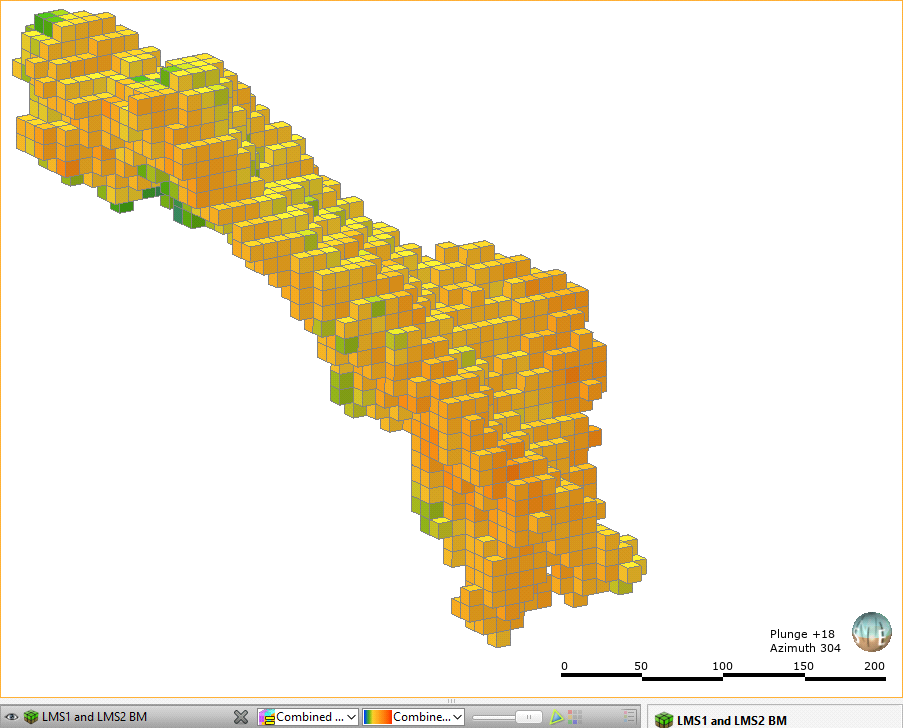Click the properties panel cube icon
This screenshot has width=903, height=728.
pos(662,720)
